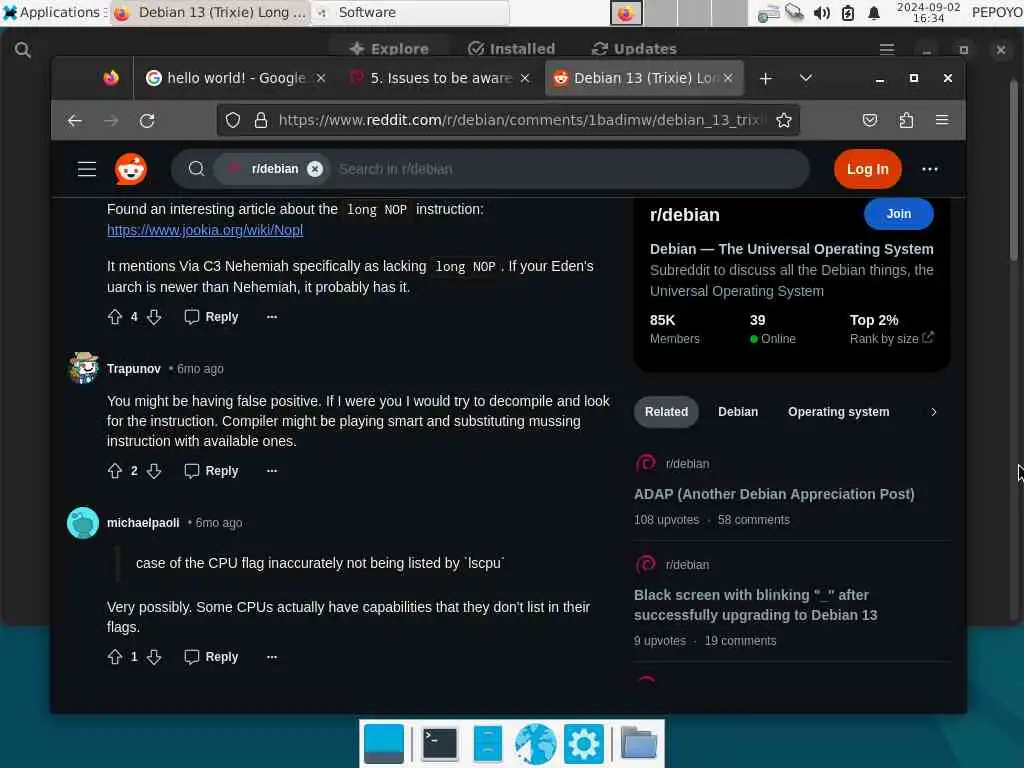Click Trapunov's avatar image
The width and height of the screenshot is (1024, 768).
[83, 368]
